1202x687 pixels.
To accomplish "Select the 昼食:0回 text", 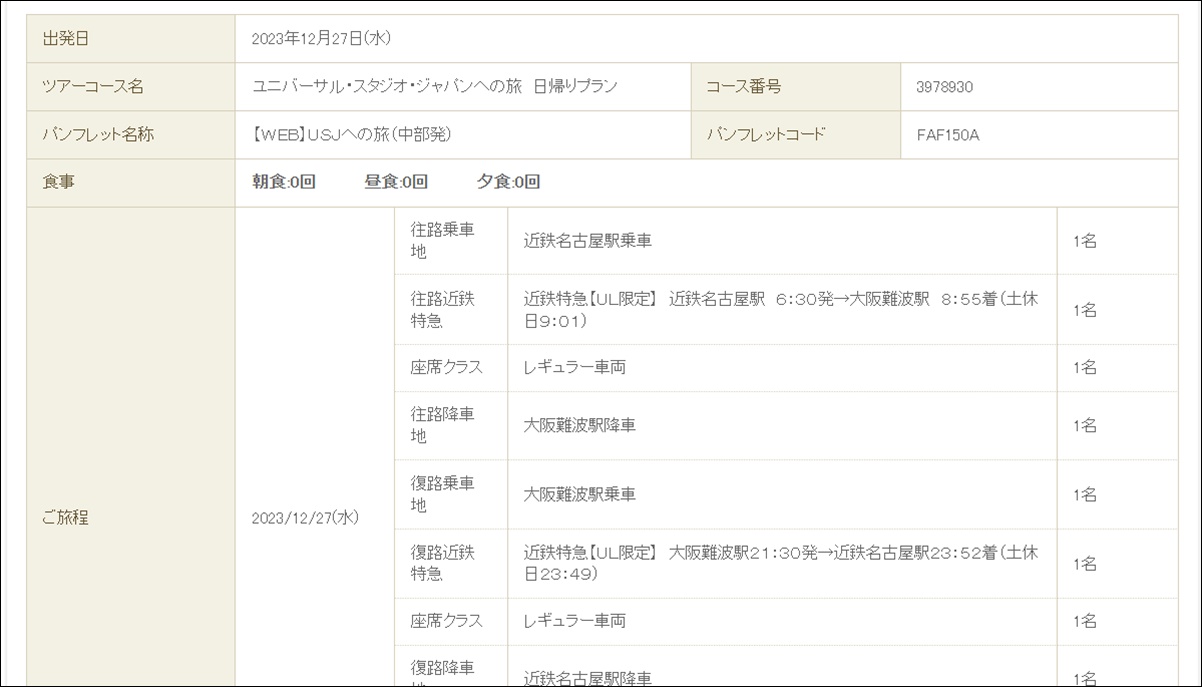I will (396, 182).
